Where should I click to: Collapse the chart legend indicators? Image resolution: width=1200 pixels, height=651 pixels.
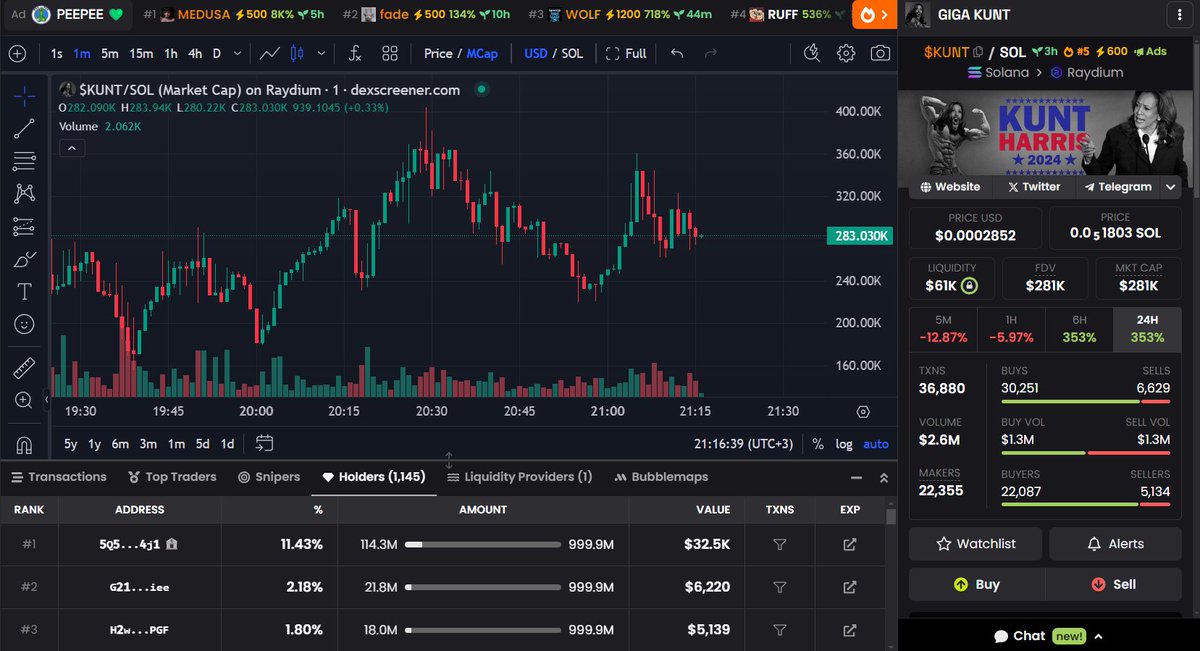point(72,148)
